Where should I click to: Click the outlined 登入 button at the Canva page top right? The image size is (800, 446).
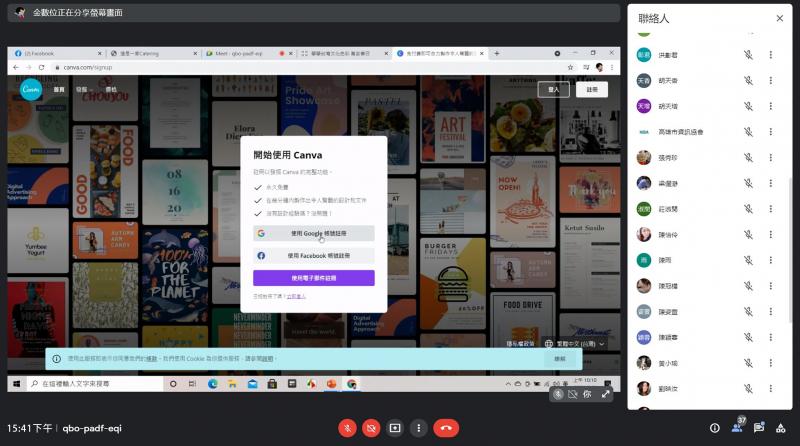point(554,90)
